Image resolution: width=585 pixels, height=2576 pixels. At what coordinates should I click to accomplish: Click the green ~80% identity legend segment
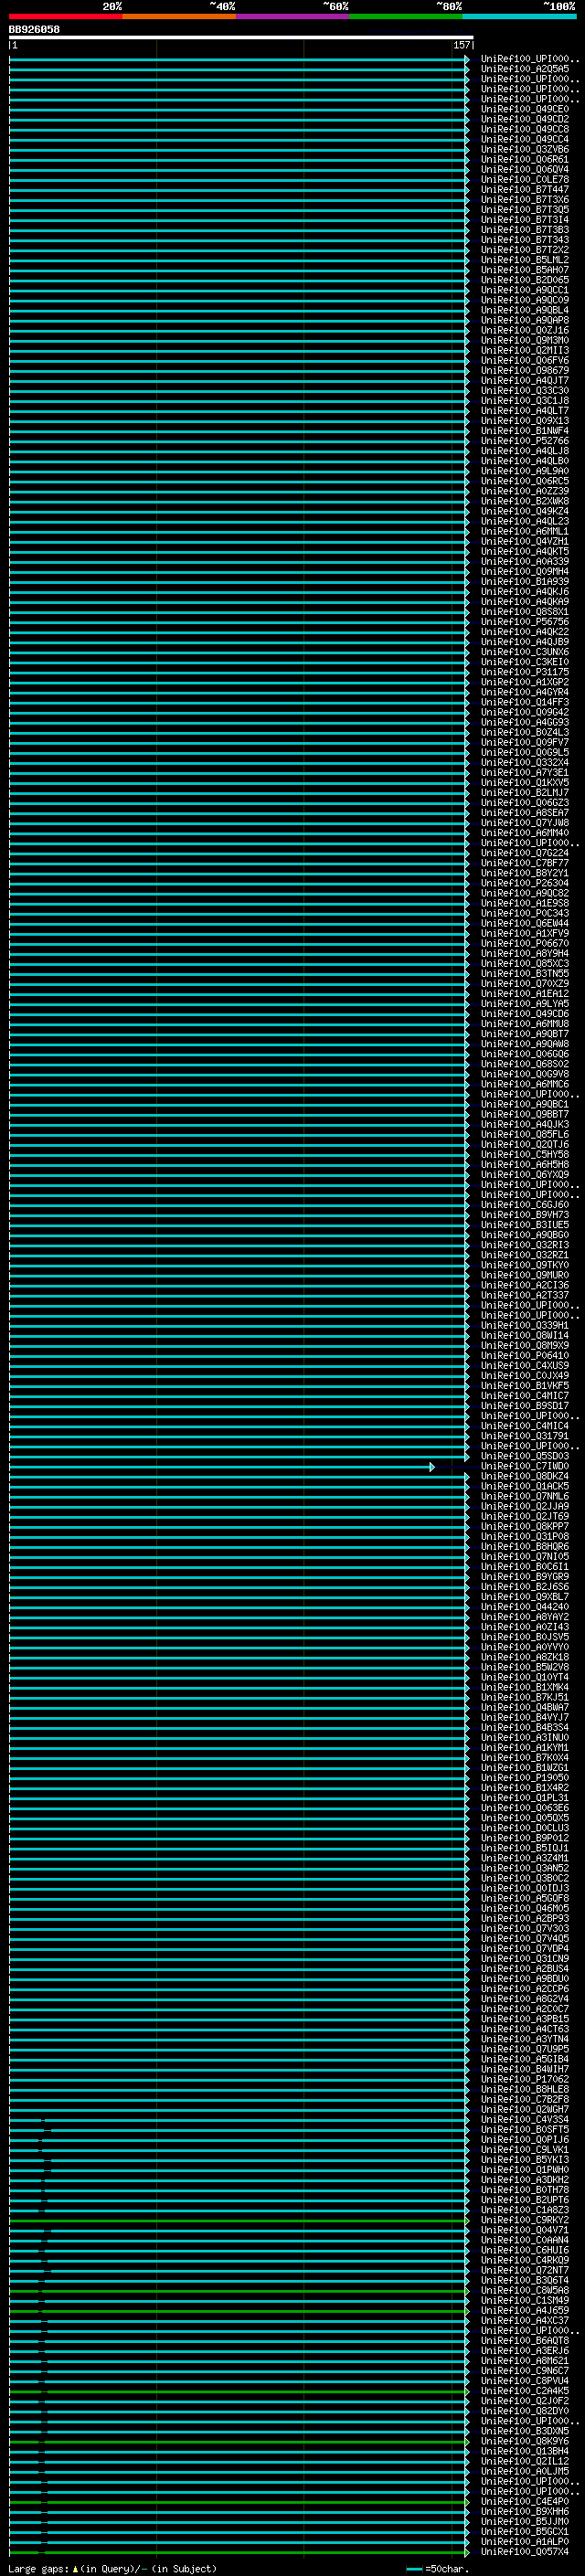pos(406,16)
